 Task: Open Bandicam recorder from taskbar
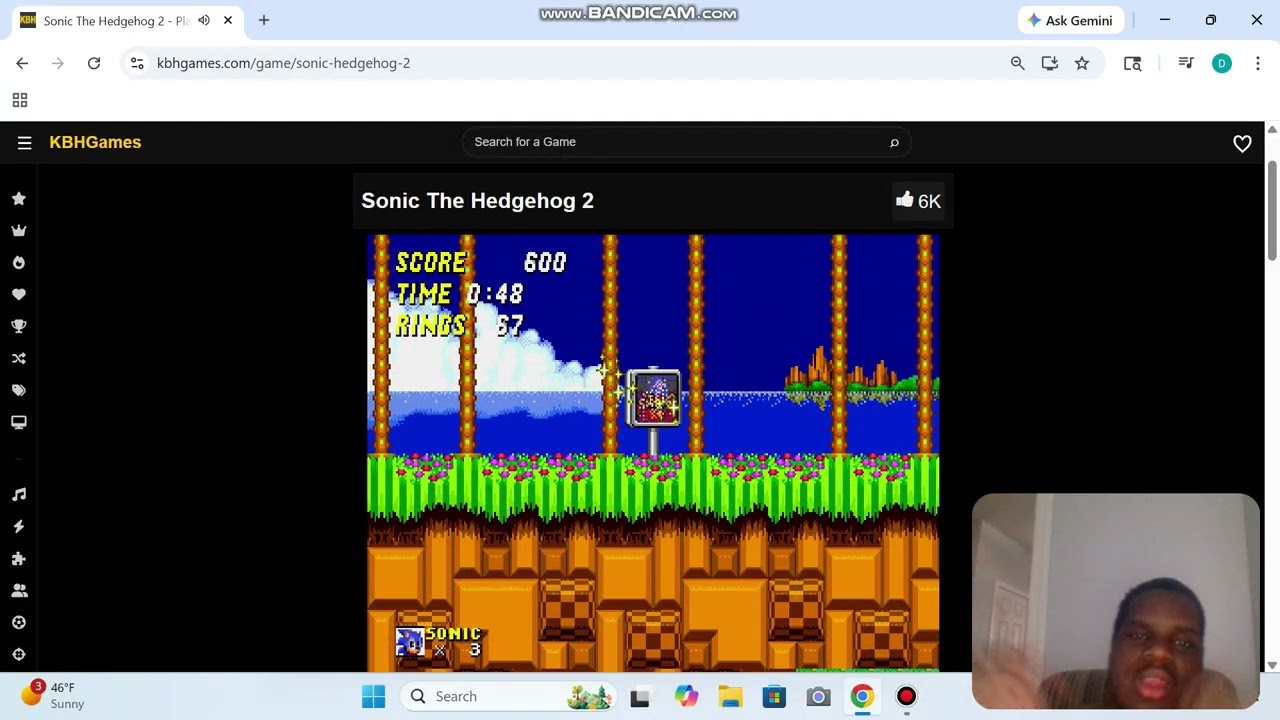pyautogui.click(x=906, y=697)
